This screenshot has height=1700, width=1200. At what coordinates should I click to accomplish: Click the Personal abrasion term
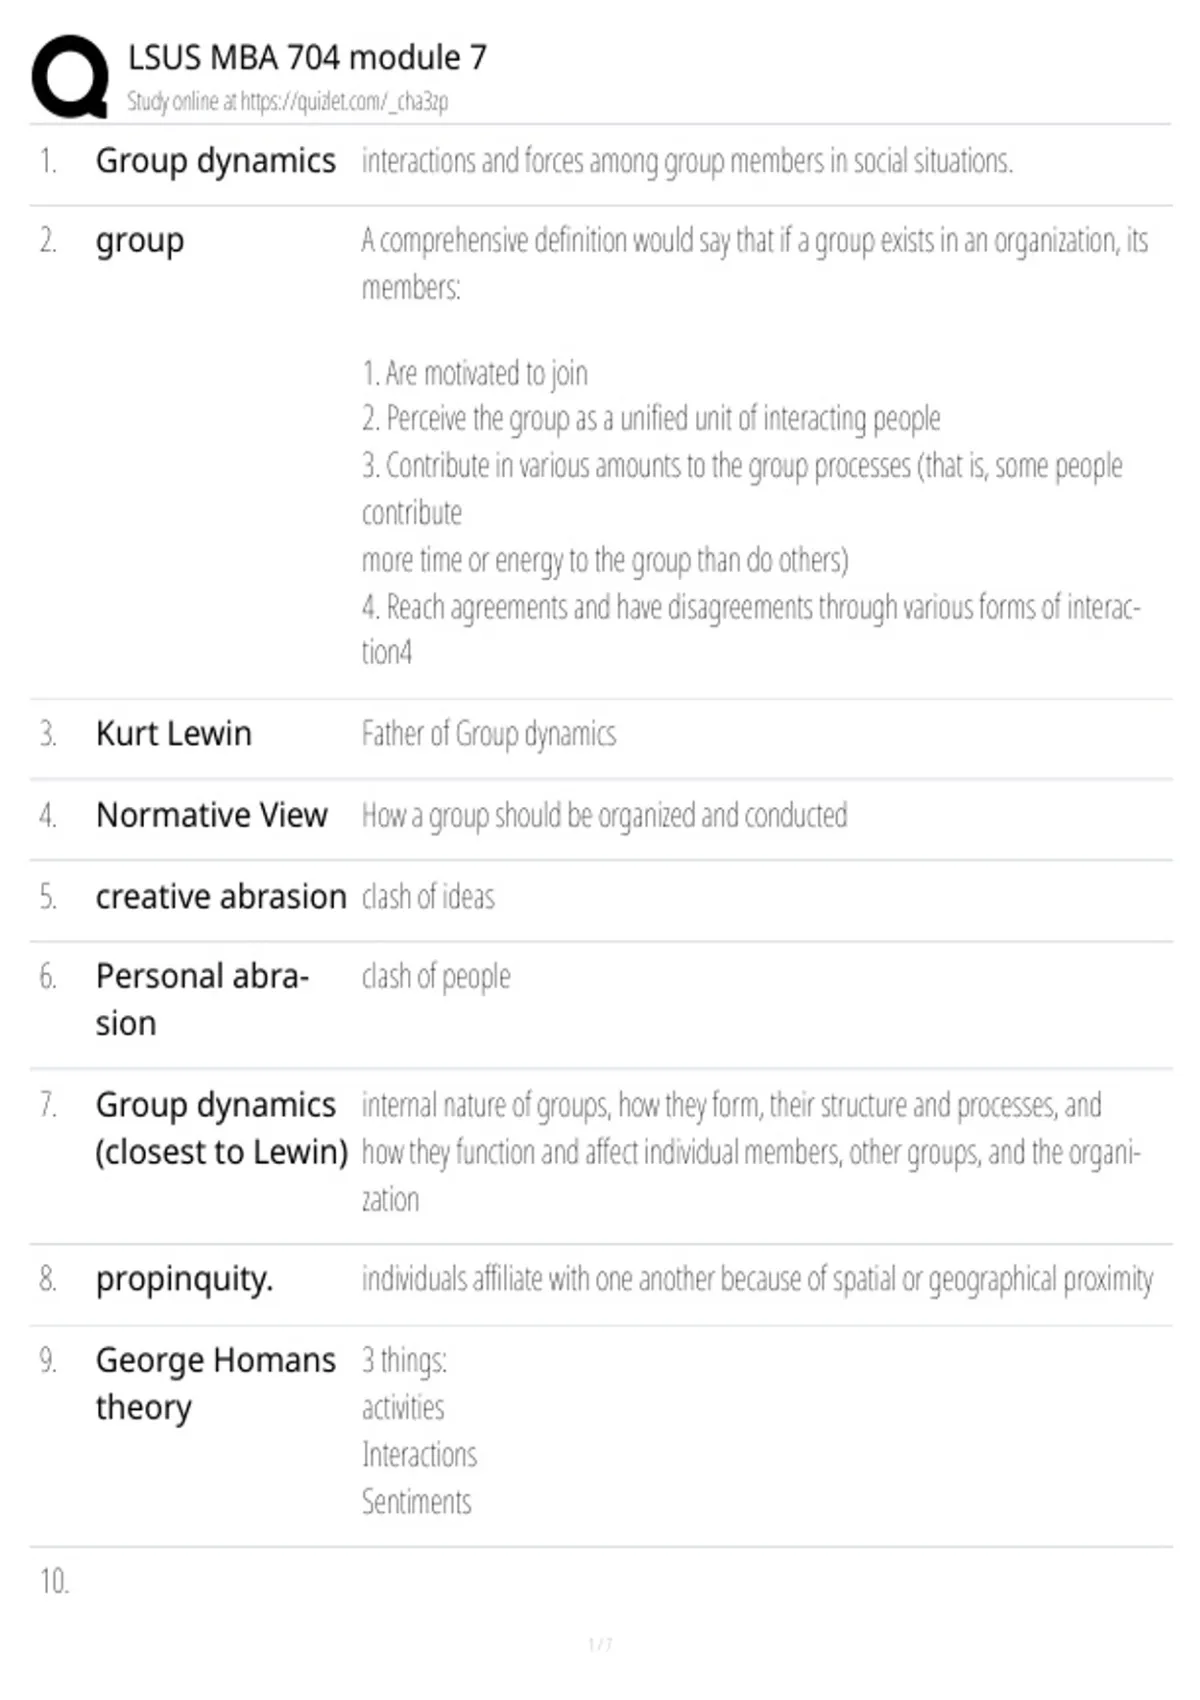[202, 999]
